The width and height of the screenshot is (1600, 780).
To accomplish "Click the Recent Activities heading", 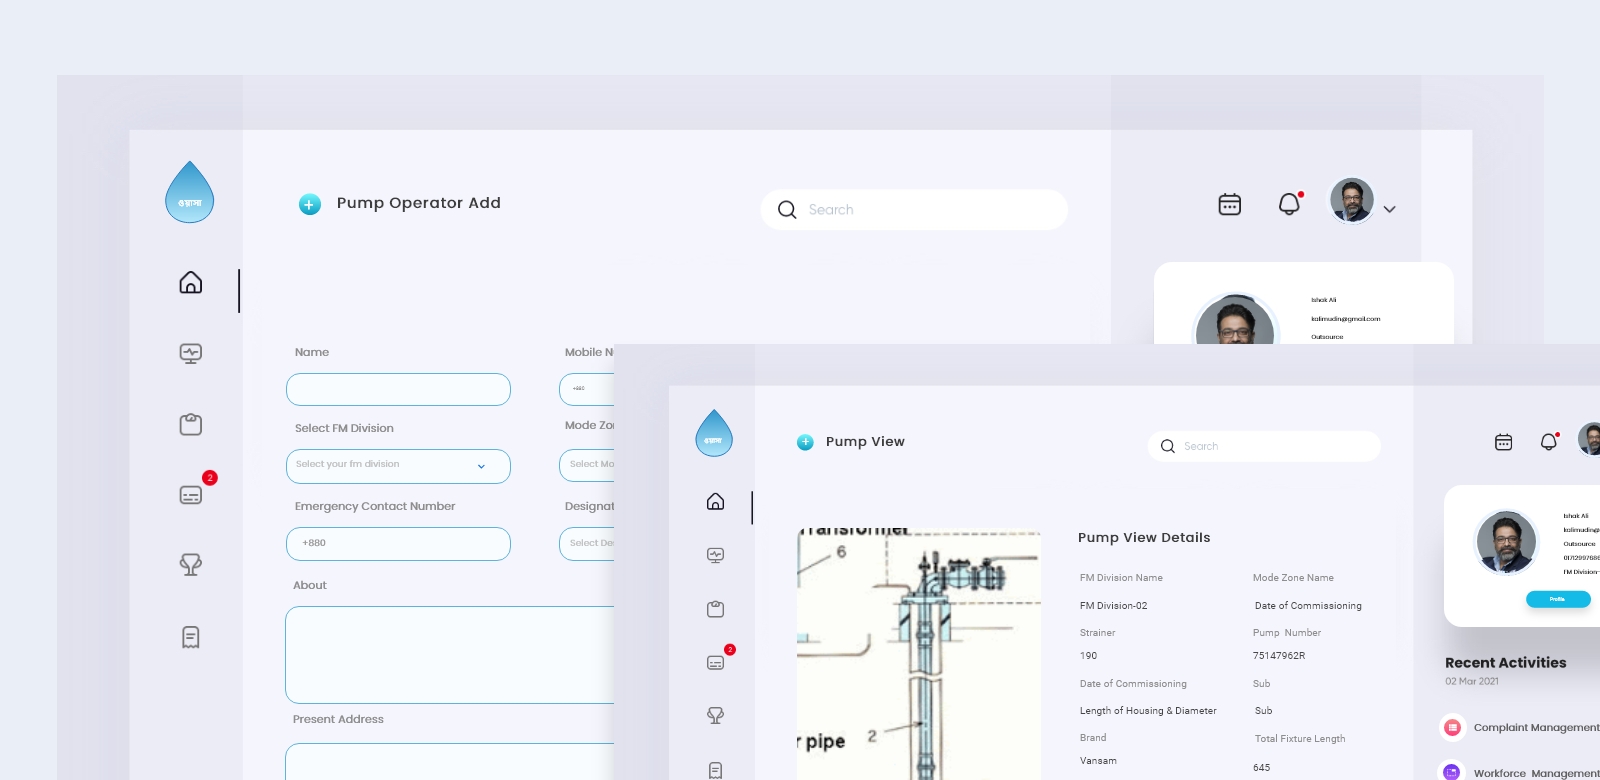I will point(1505,663).
